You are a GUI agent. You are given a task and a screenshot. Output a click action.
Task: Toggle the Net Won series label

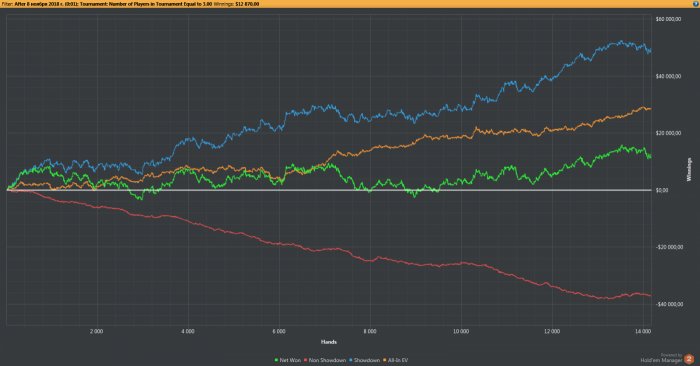(290, 360)
